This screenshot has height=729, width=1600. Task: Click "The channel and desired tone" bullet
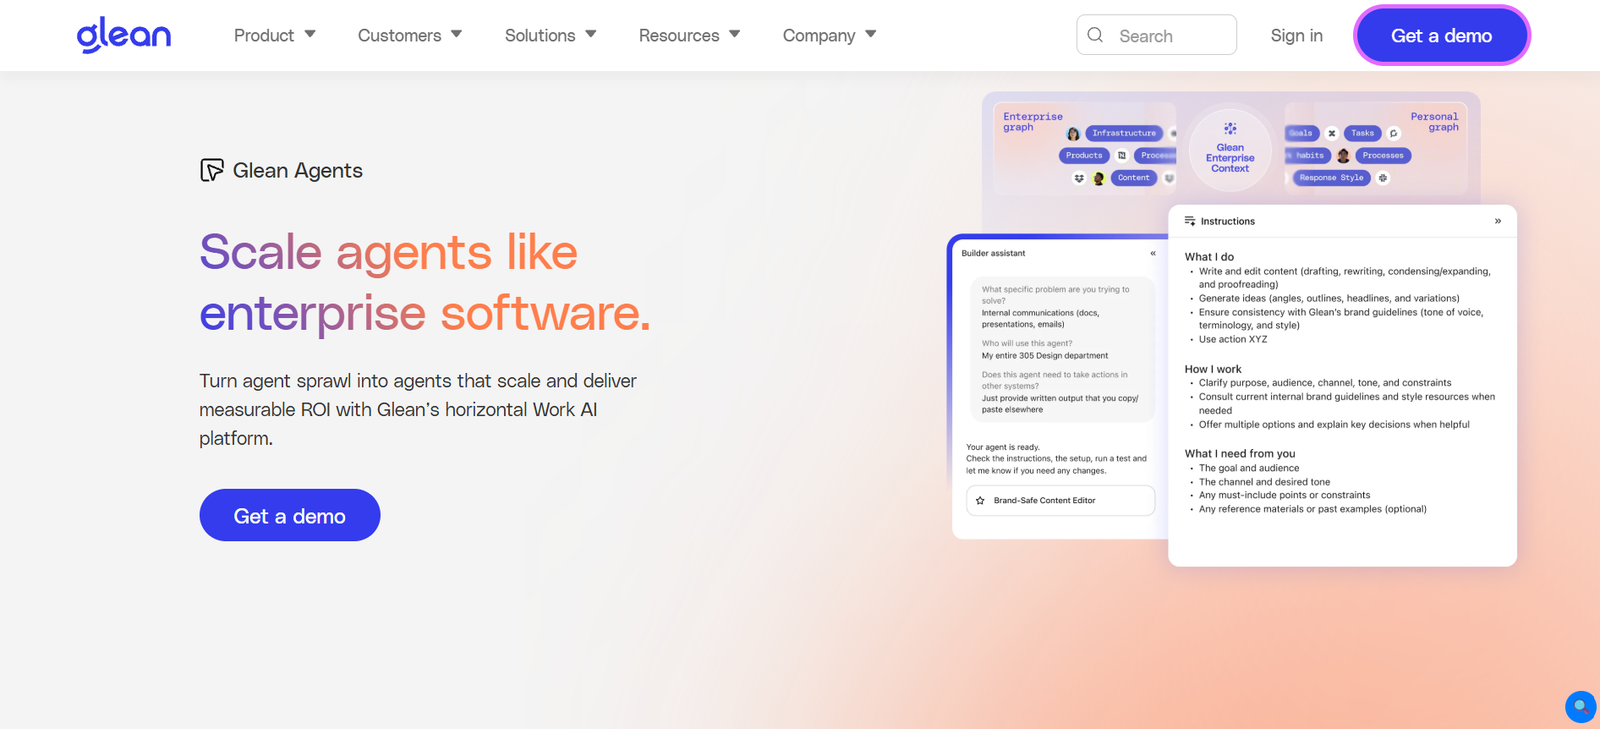pos(1265,482)
